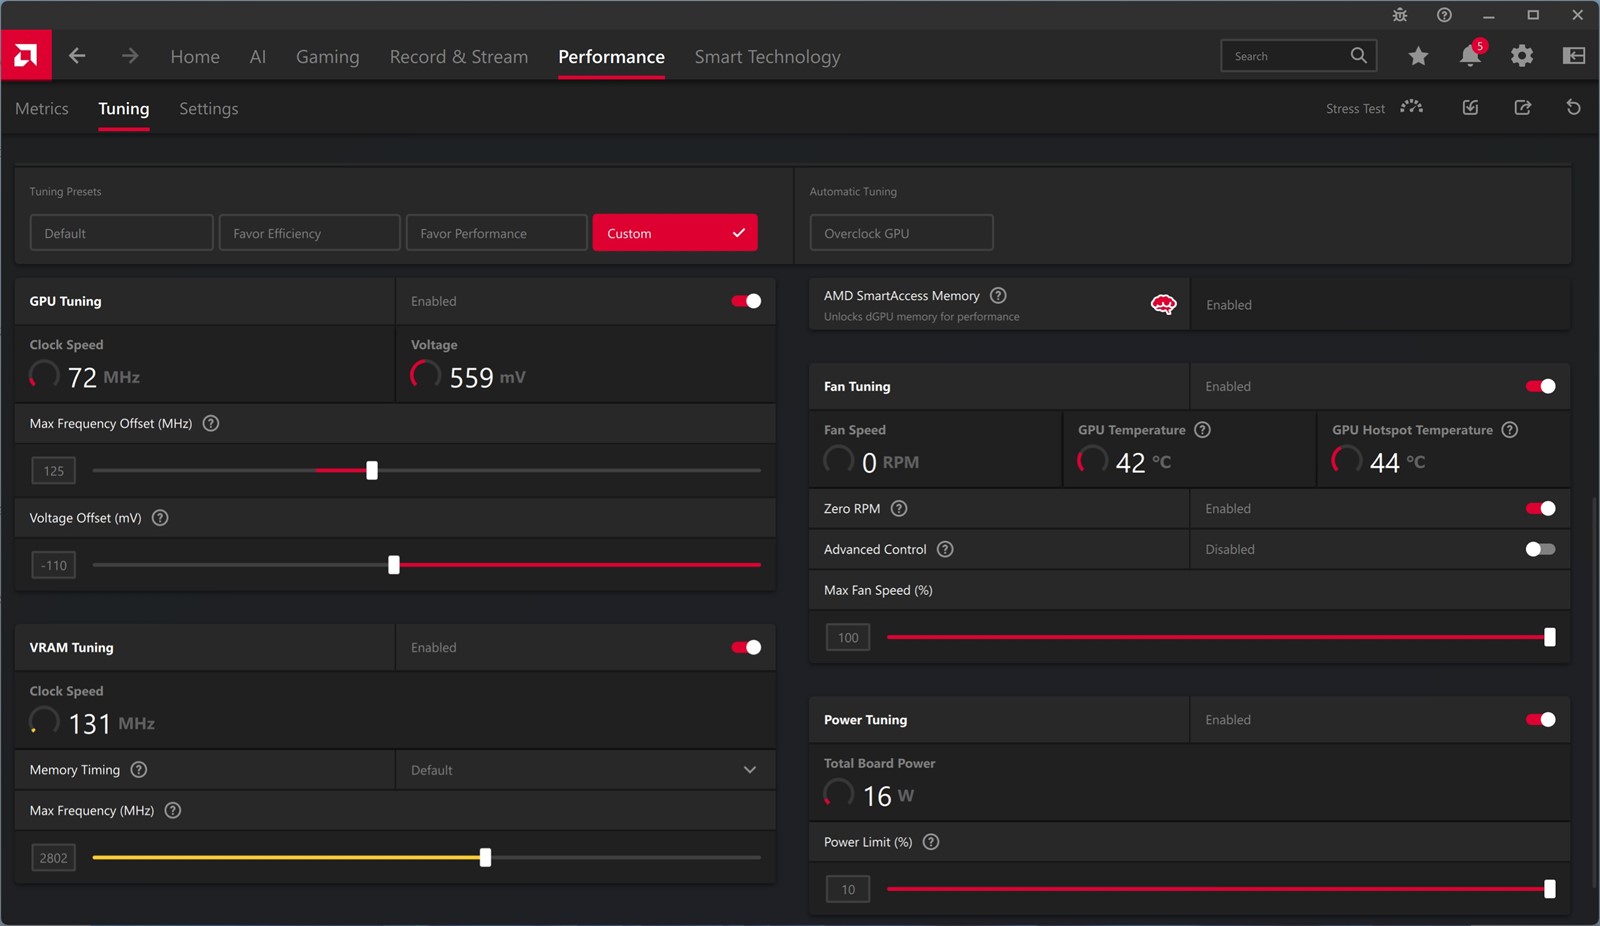The width and height of the screenshot is (1600, 926).
Task: Open the Smart Technology tab
Action: (767, 57)
